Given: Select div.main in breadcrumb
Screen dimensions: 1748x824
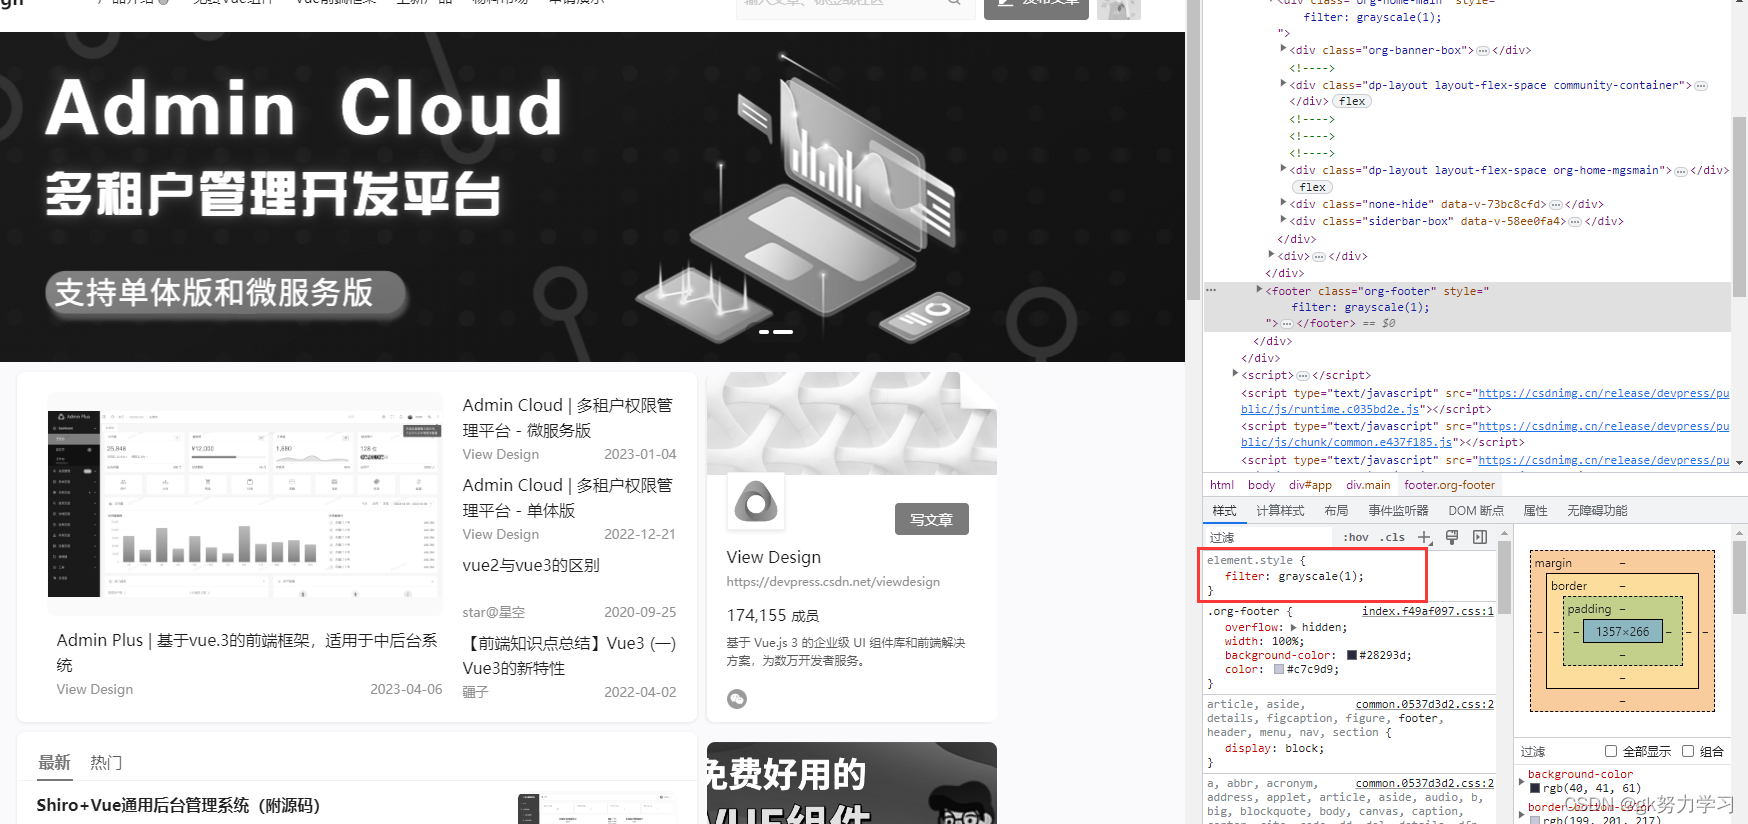Looking at the screenshot, I should [1368, 485].
